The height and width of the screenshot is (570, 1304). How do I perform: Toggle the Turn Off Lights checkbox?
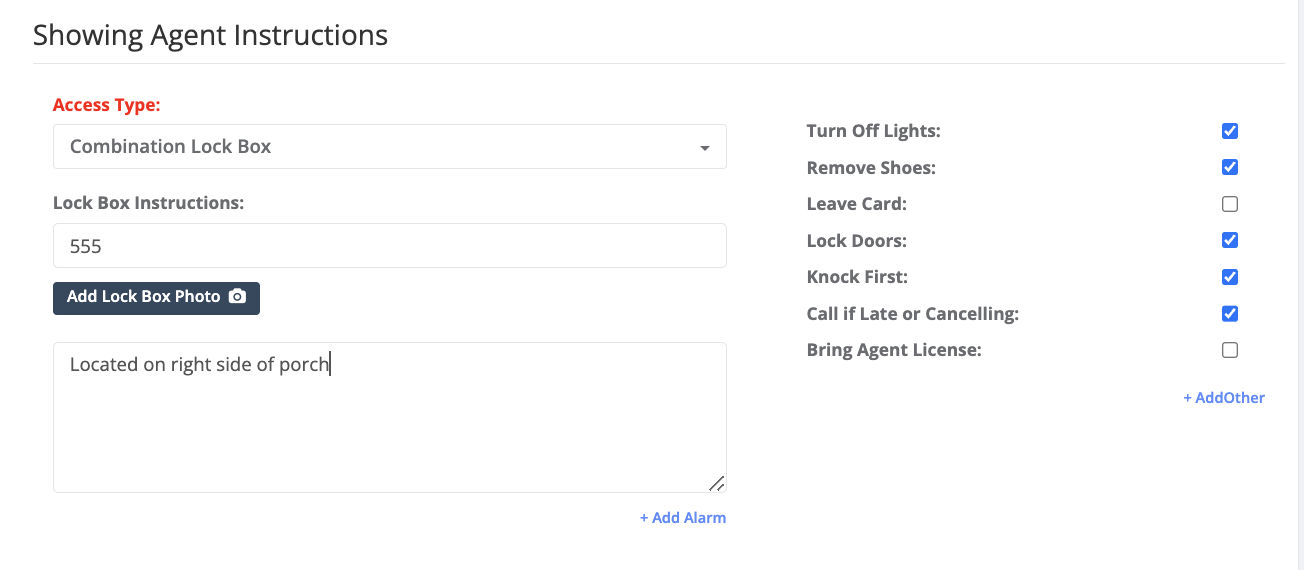point(1230,131)
